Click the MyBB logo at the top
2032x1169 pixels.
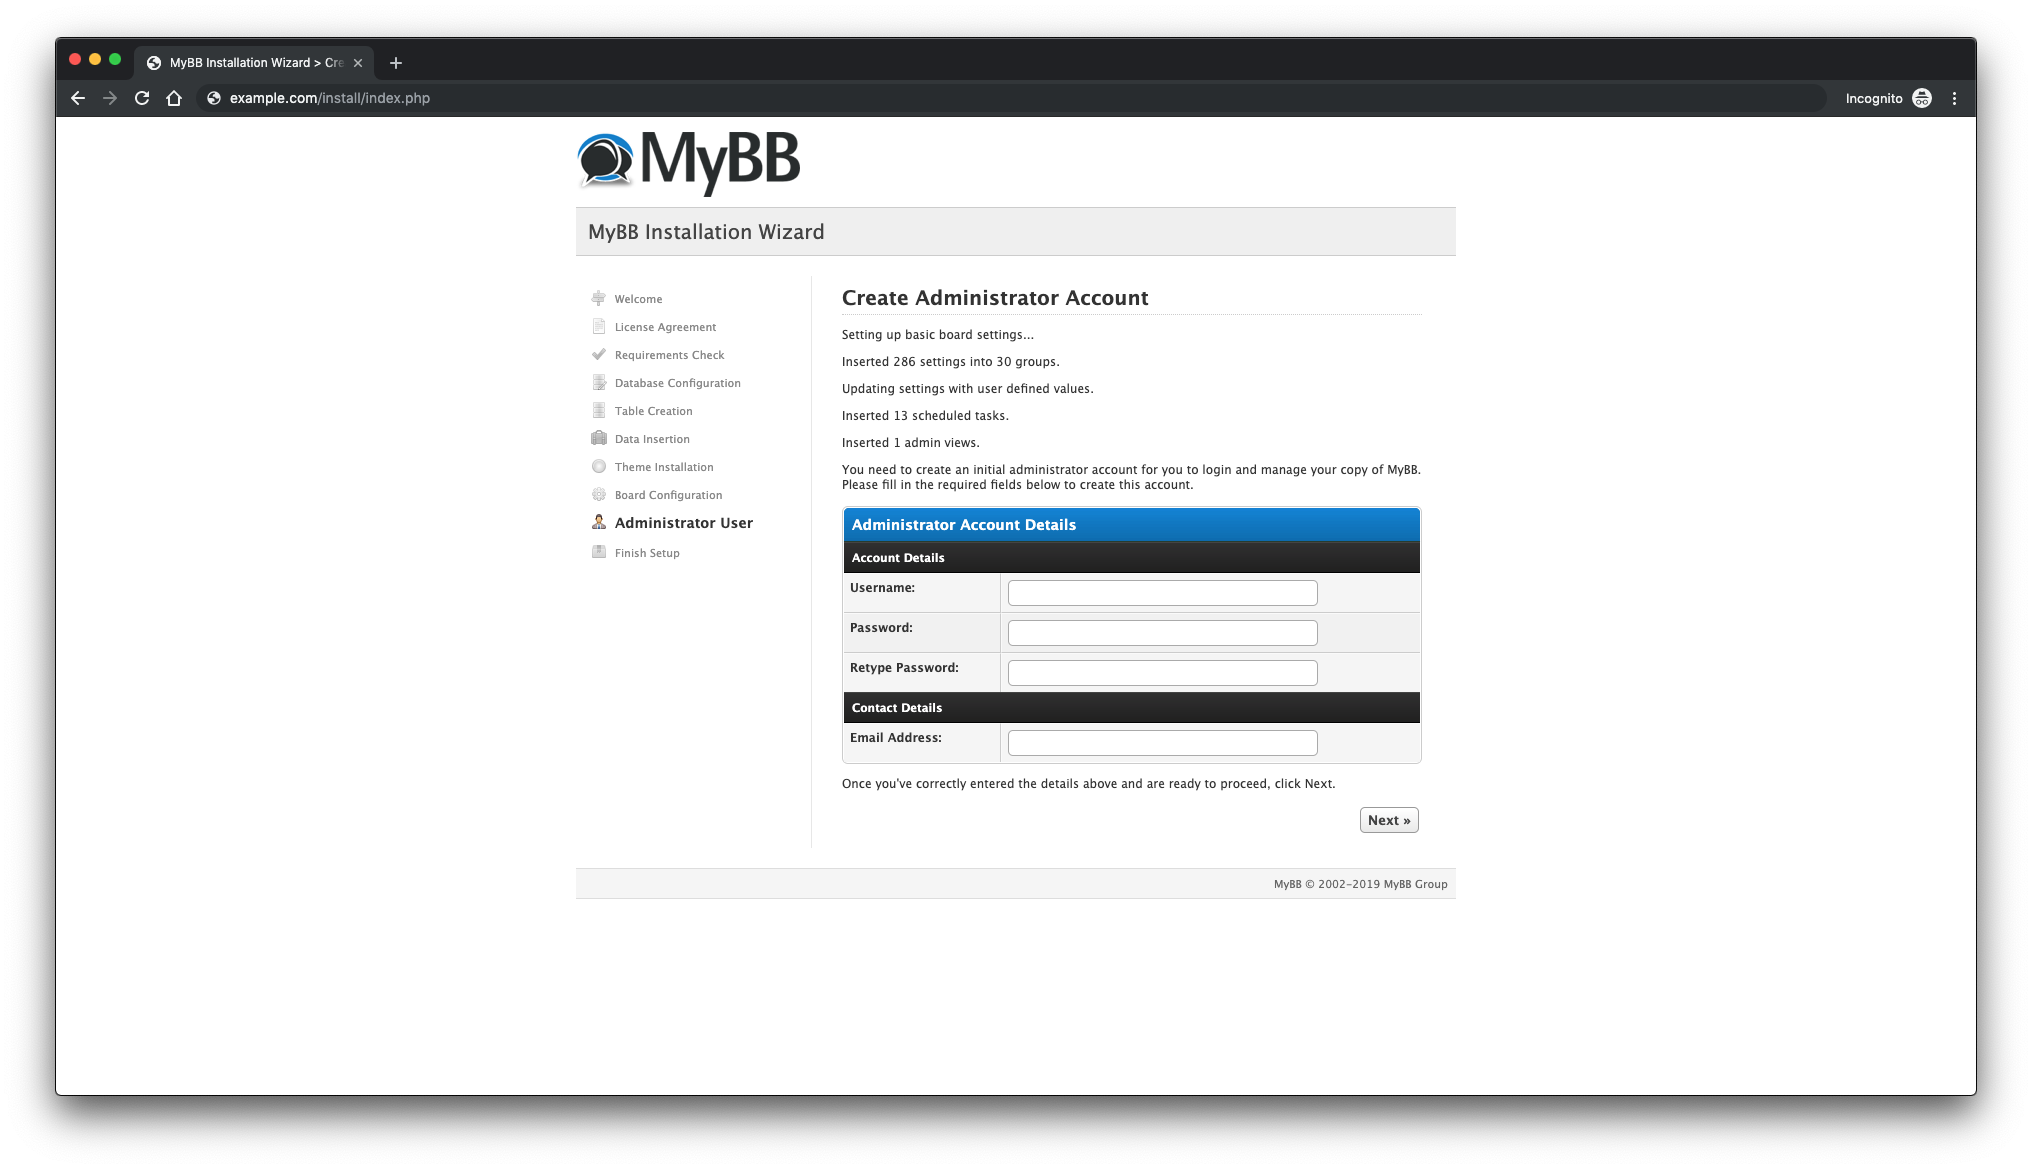(689, 158)
